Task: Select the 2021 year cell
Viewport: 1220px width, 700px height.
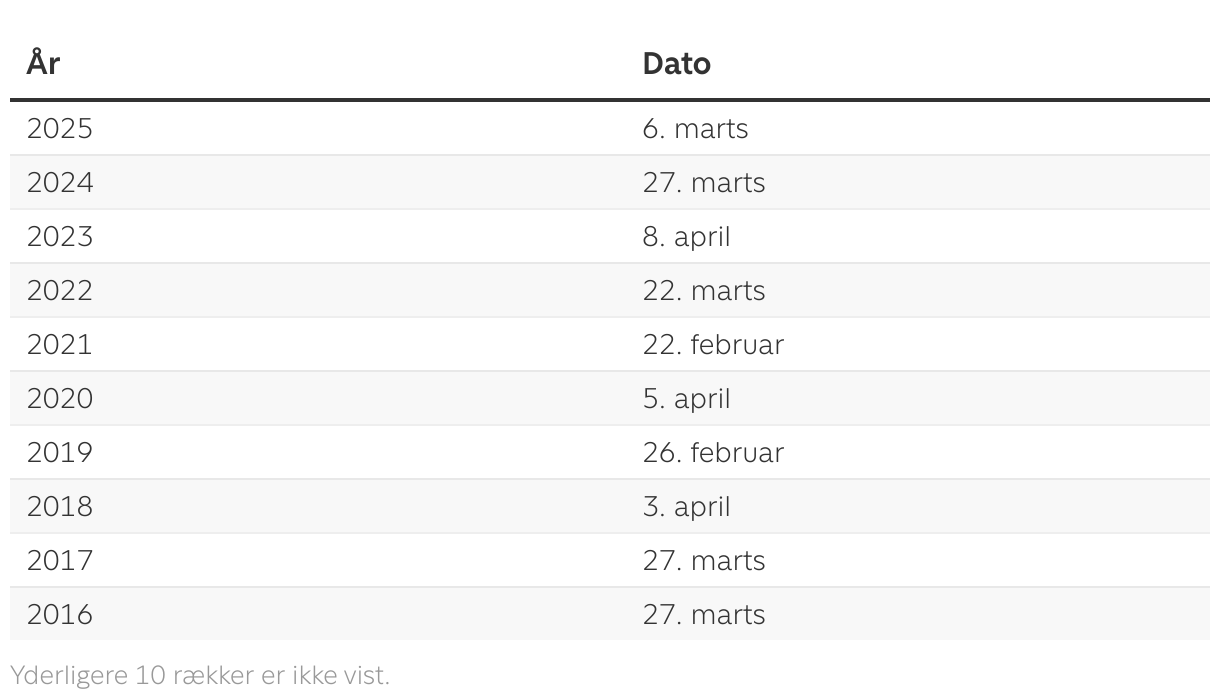Action: pos(59,345)
